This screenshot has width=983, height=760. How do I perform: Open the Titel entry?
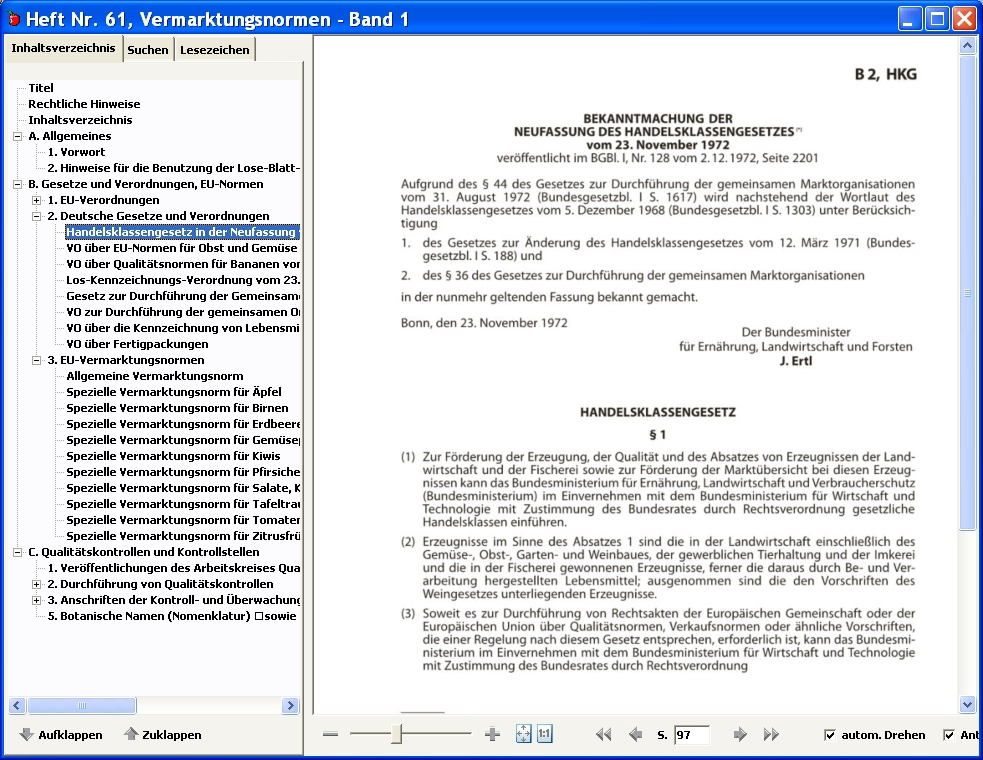pos(41,88)
